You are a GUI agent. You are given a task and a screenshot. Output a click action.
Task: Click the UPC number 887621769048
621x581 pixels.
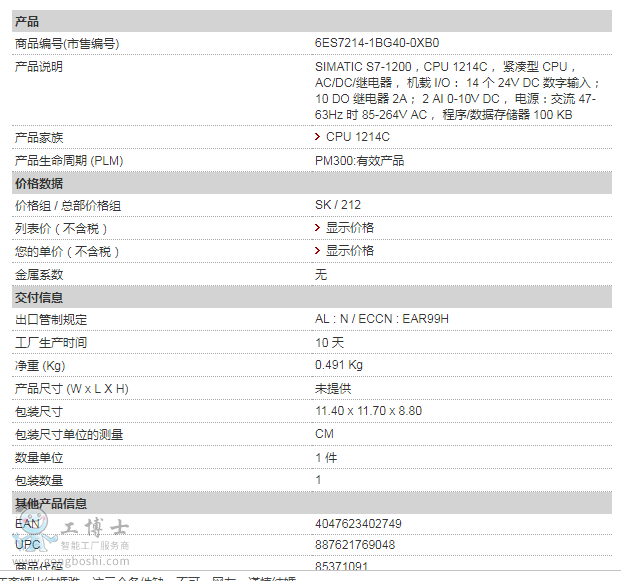(x=355, y=545)
